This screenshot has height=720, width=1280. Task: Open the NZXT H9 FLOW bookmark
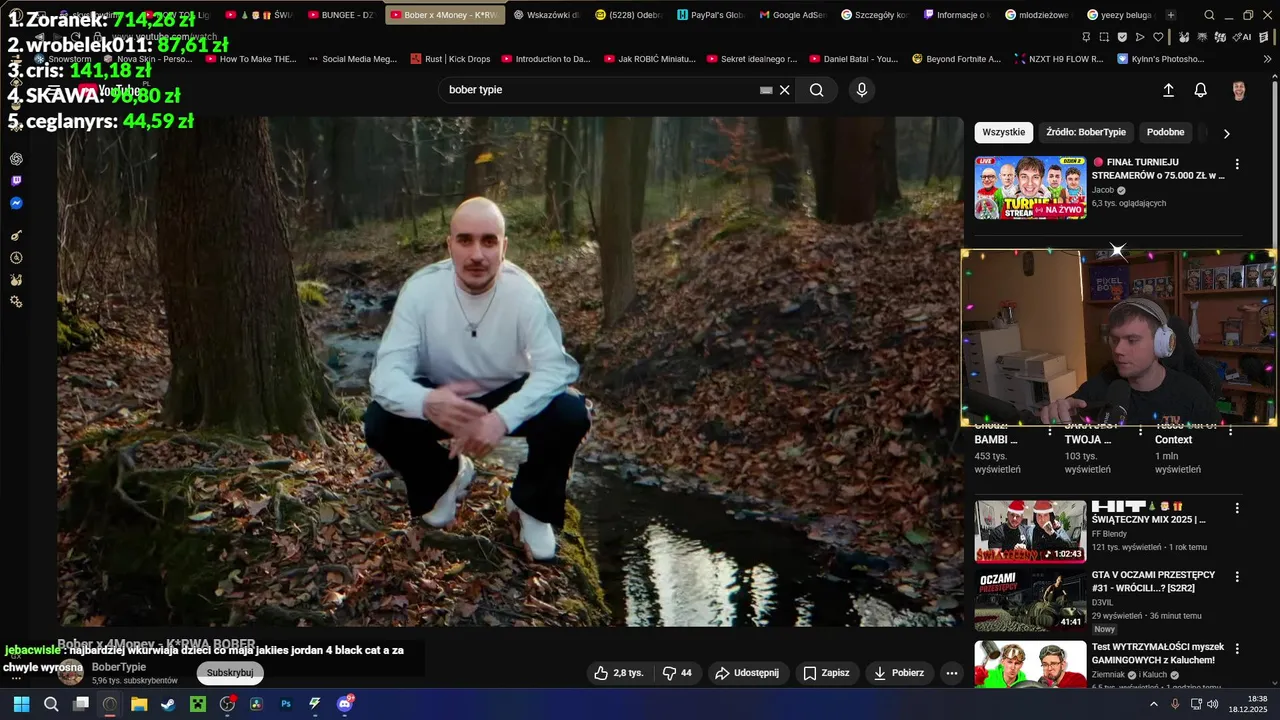pyautogui.click(x=1059, y=59)
